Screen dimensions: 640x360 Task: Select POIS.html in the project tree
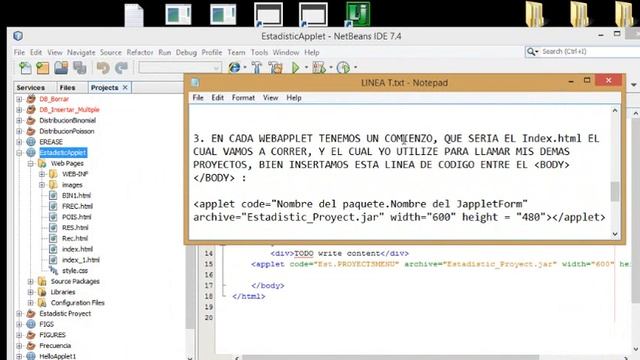point(76,217)
